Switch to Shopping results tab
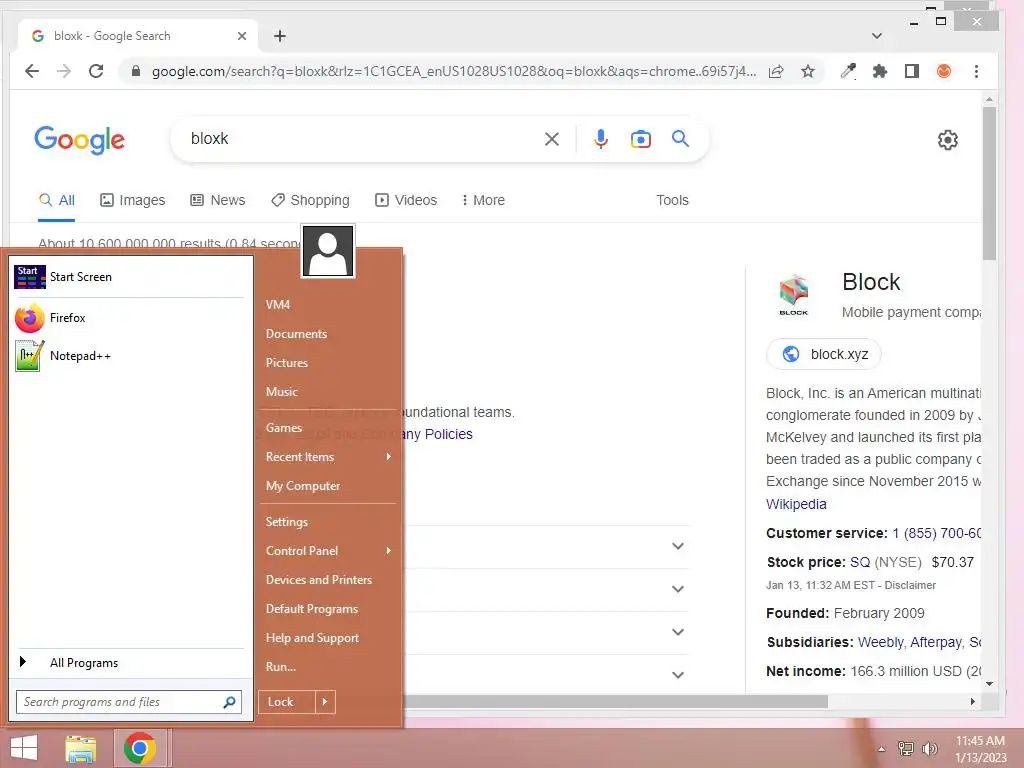 pos(310,200)
